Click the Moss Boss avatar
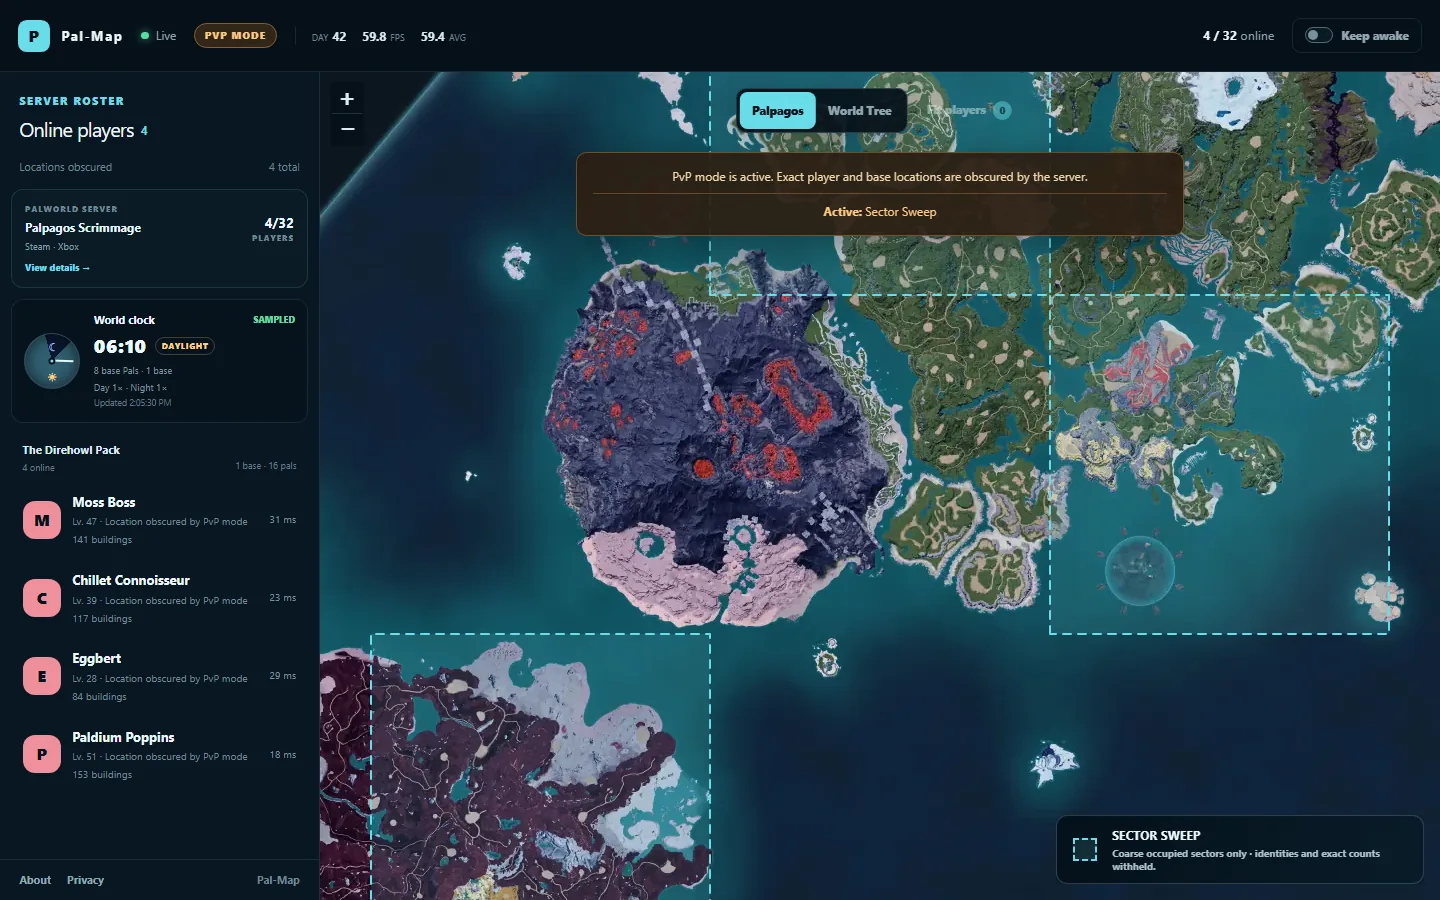Image resolution: width=1440 pixels, height=900 pixels. tap(42, 520)
